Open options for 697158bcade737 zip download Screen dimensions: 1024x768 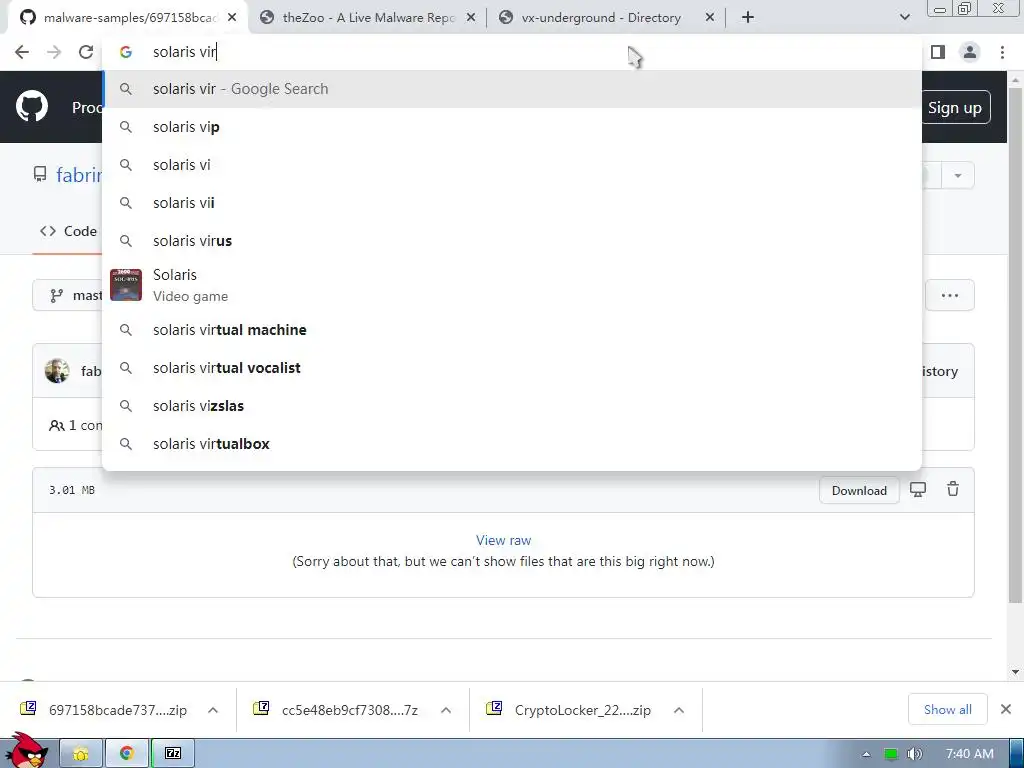coord(213,710)
